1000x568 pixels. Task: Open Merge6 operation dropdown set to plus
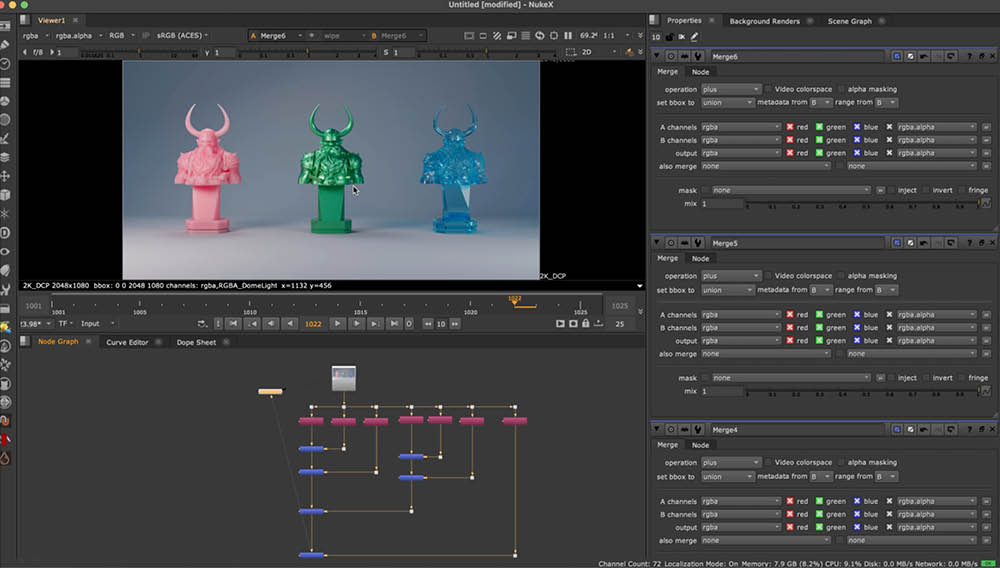[730, 89]
